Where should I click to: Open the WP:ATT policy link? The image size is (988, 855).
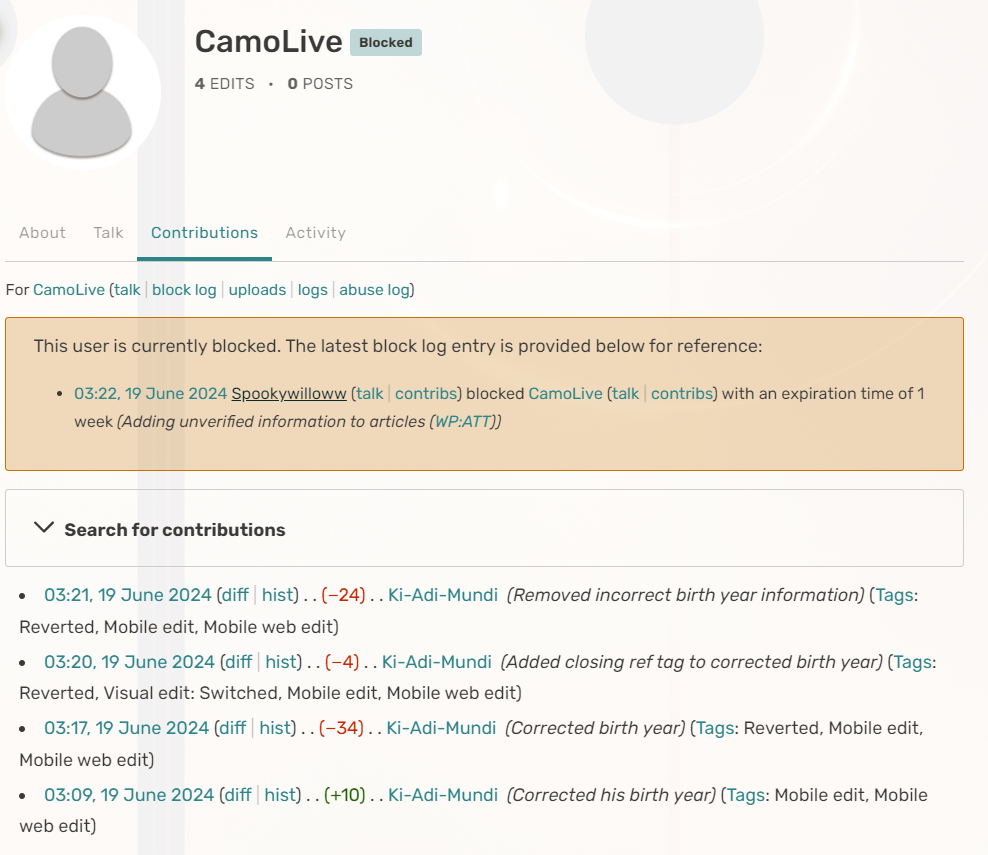(464, 422)
